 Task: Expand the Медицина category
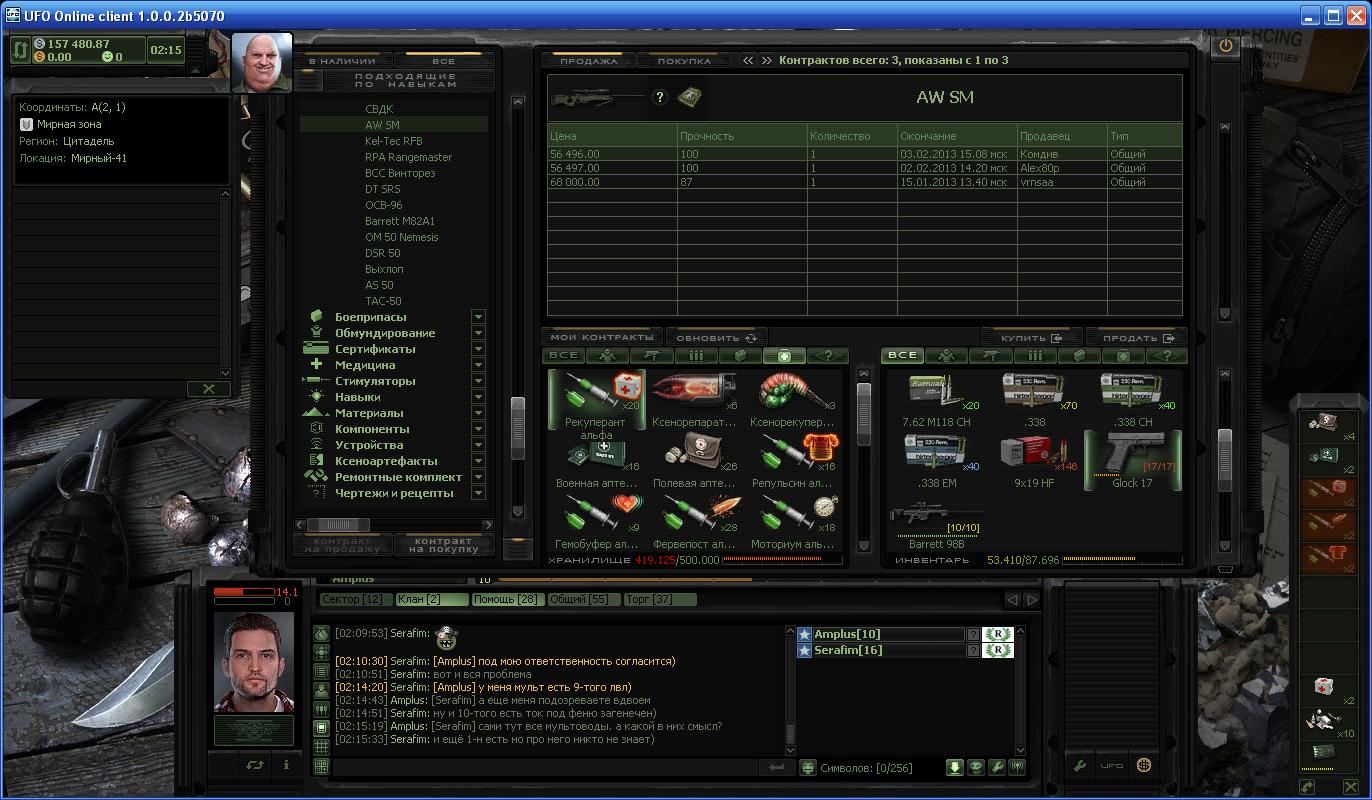click(478, 365)
